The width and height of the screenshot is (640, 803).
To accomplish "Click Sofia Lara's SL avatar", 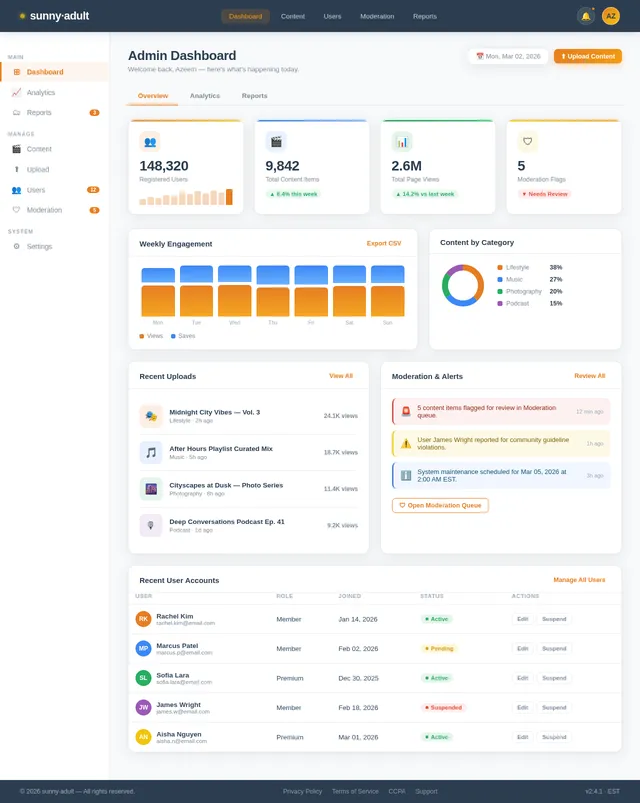I will click(x=143, y=678).
